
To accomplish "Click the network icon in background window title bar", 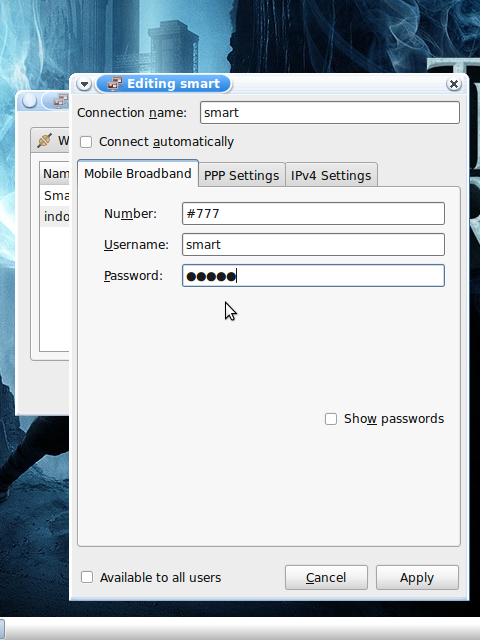I will 61,101.
